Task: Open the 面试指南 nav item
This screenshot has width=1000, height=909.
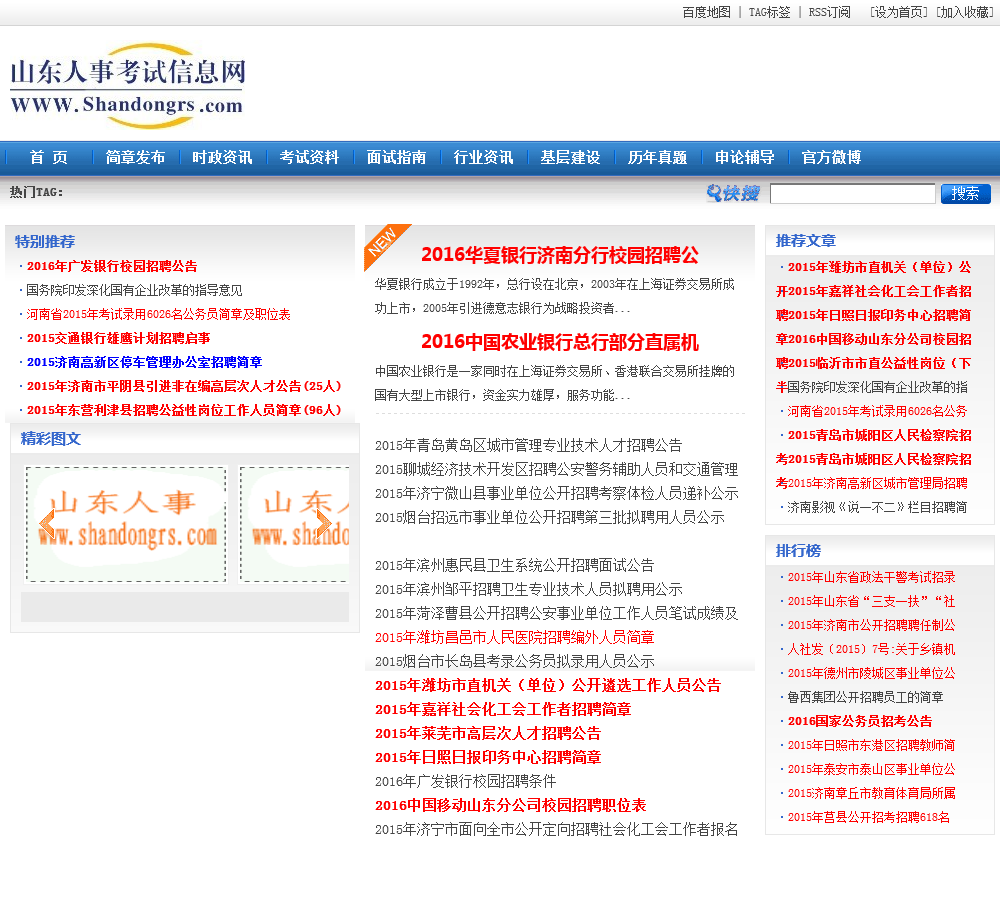Action: pyautogui.click(x=396, y=157)
